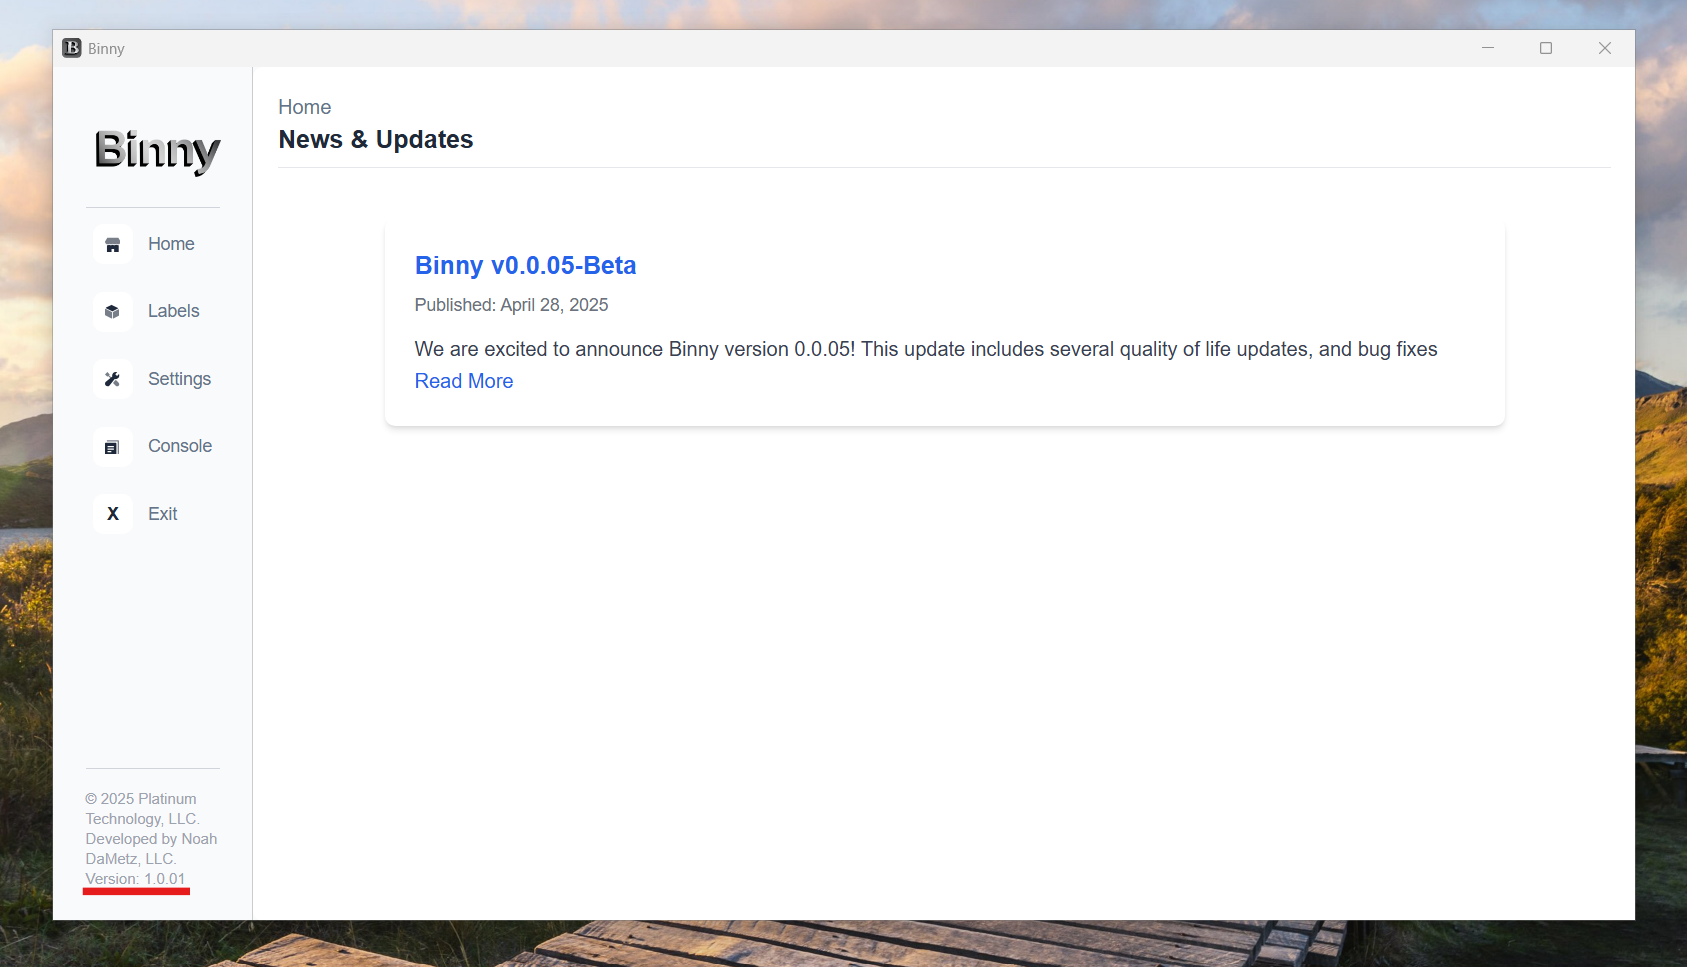Click the © 2025 Platinum Technology copyright text
The image size is (1687, 967).
coord(142,809)
